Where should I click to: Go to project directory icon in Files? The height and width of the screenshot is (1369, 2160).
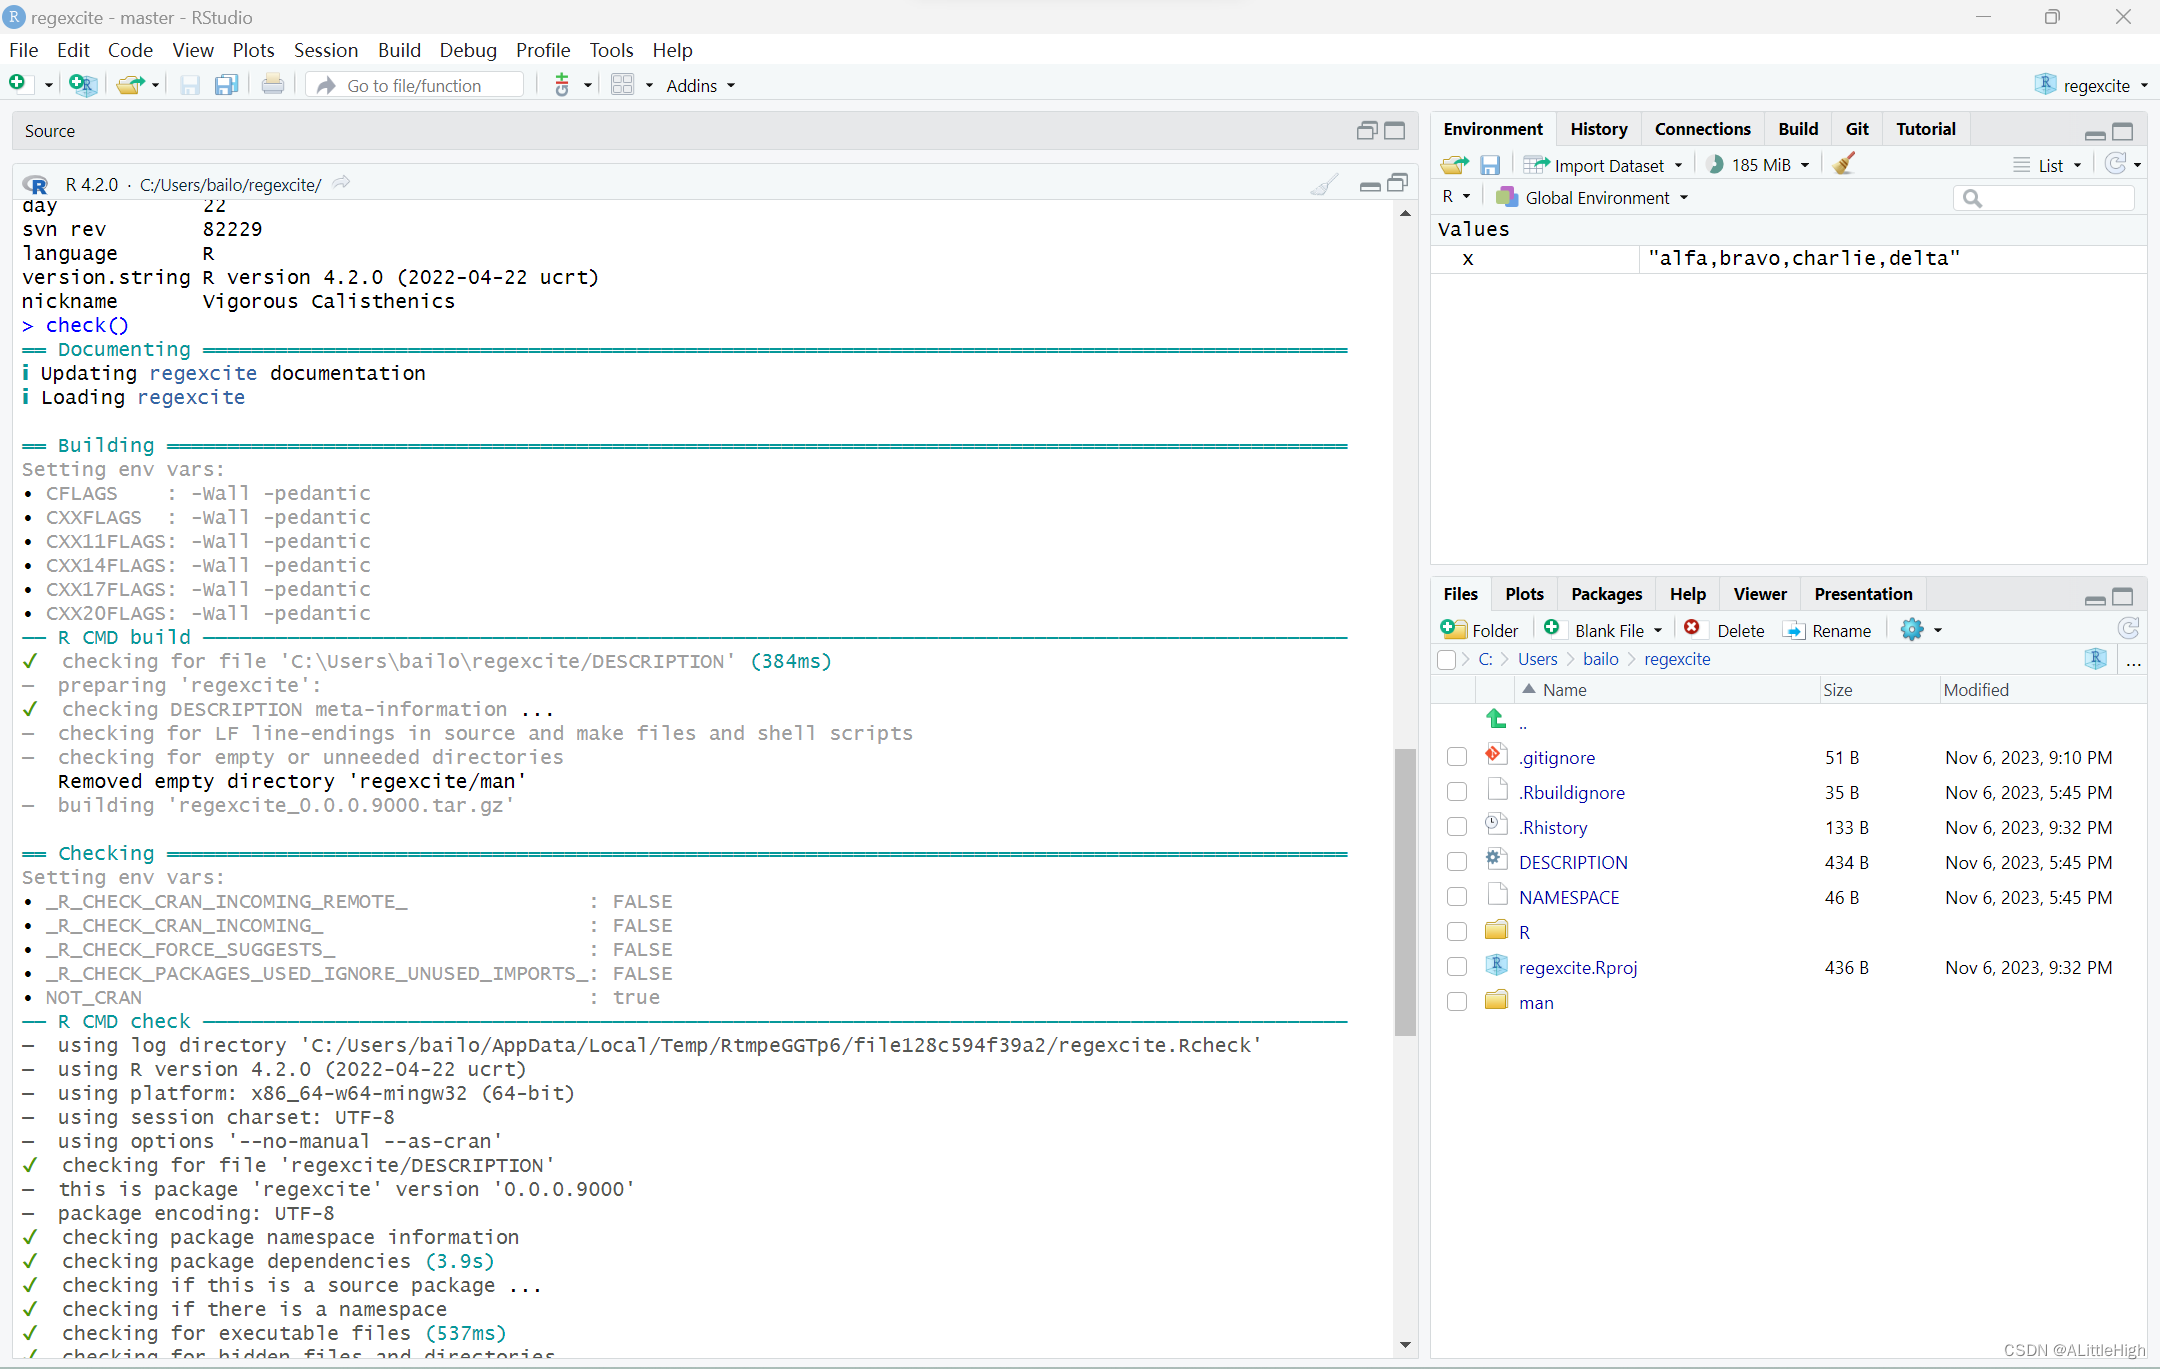(x=2096, y=659)
